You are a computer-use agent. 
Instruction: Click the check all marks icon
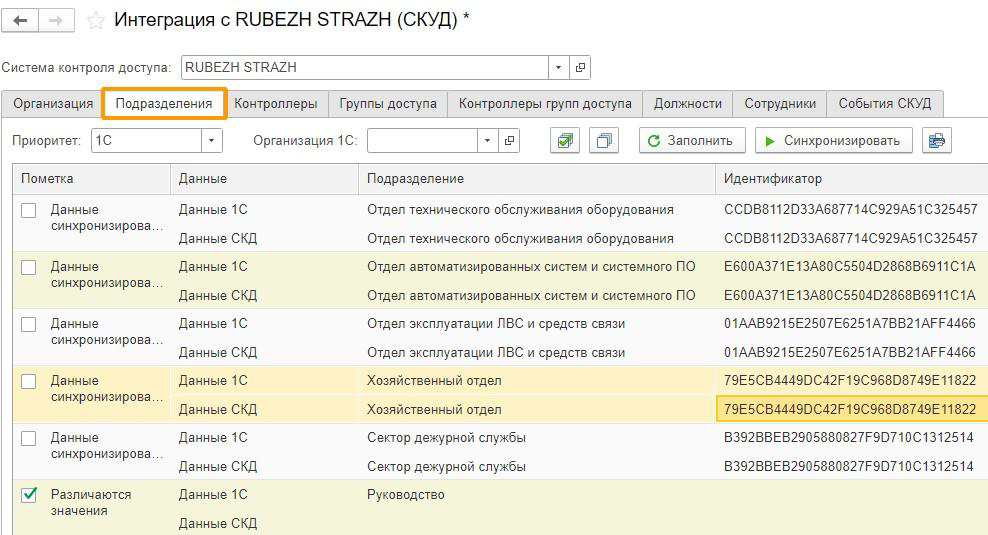[x=565, y=141]
